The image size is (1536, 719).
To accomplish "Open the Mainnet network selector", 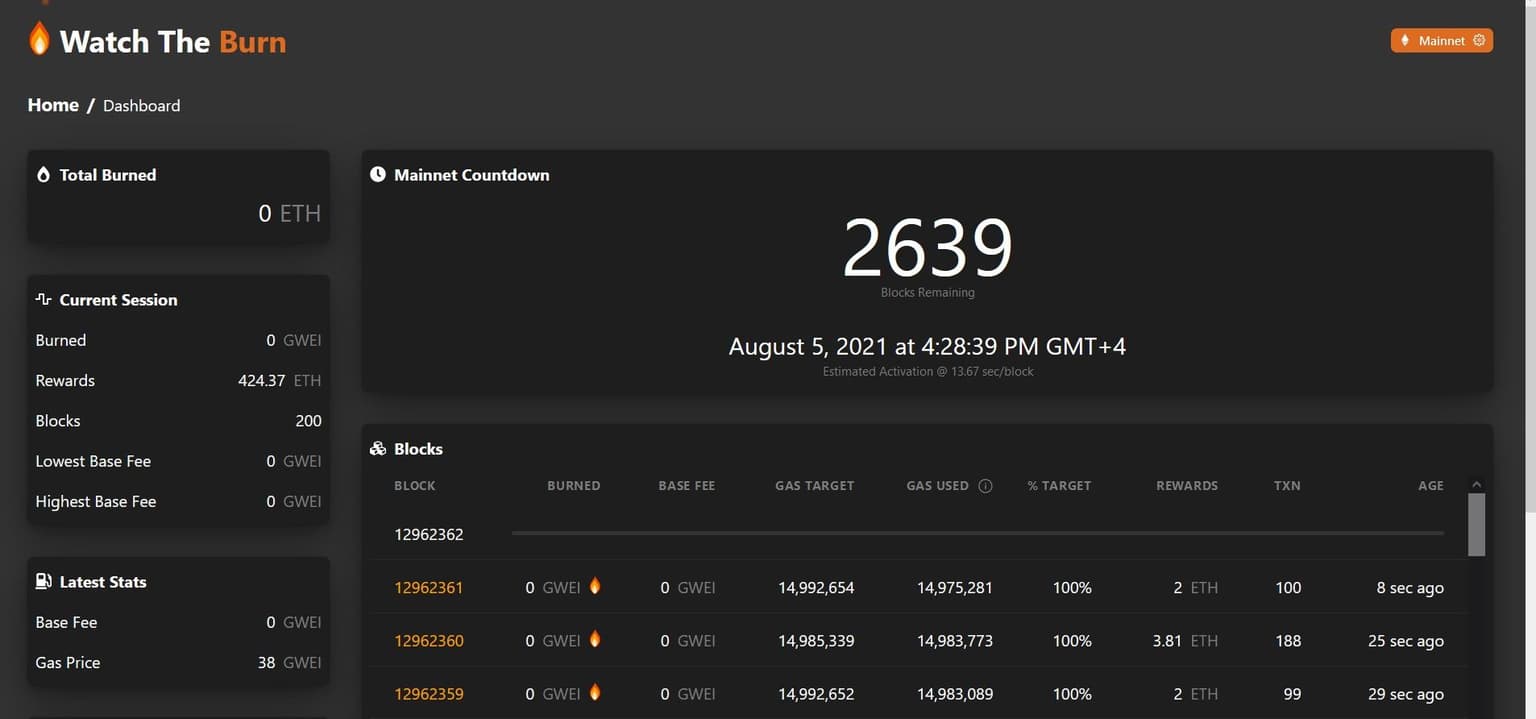I will [x=1440, y=41].
